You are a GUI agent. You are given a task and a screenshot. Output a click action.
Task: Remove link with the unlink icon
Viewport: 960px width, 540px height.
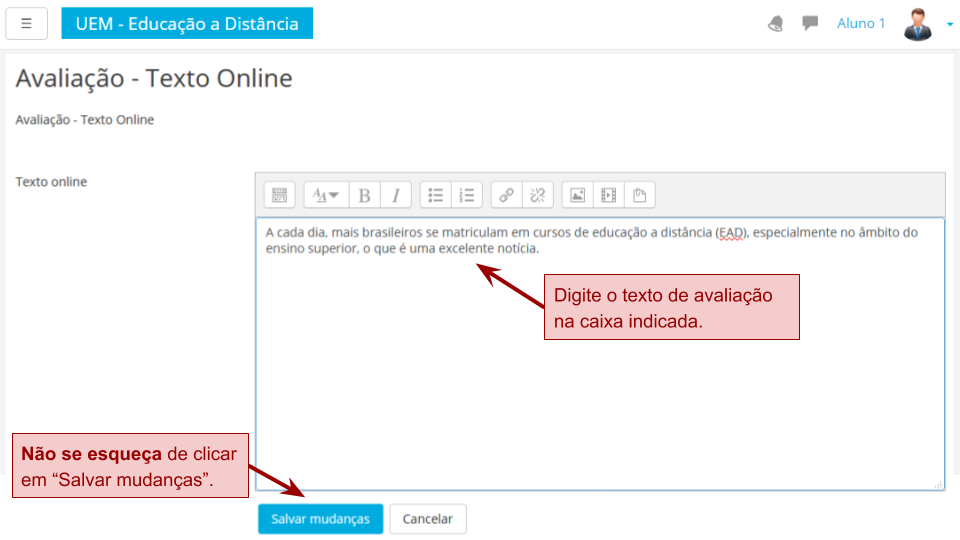pos(537,195)
